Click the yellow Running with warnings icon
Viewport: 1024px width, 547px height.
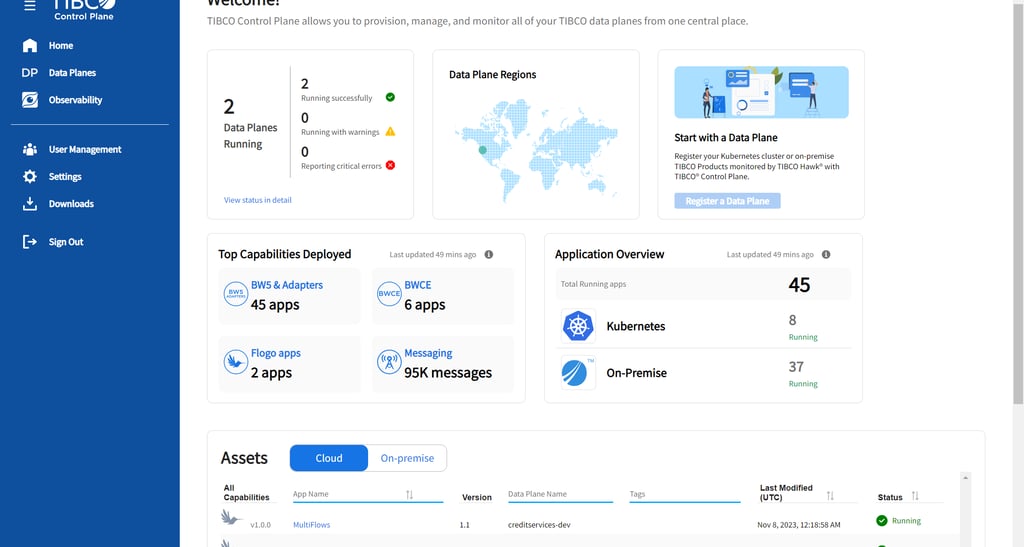tap(390, 131)
